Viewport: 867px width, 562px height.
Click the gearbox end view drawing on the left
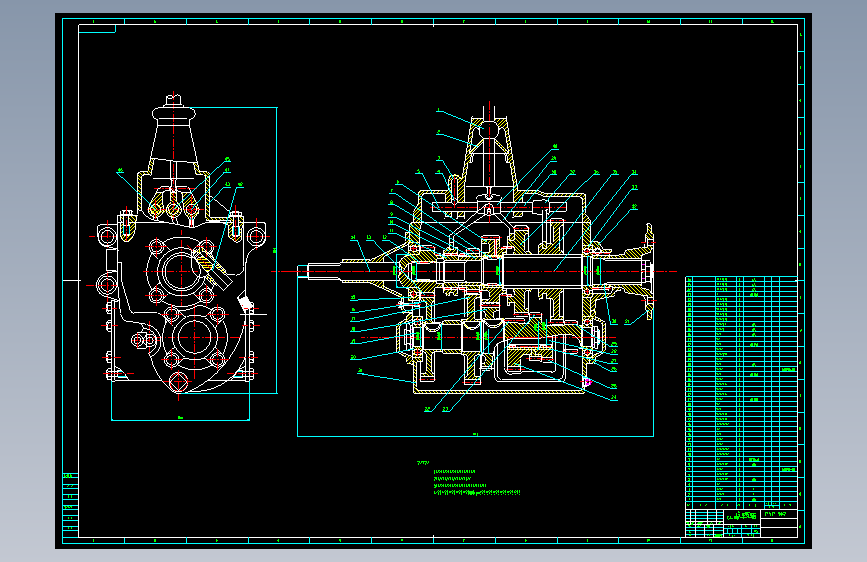coord(181,243)
